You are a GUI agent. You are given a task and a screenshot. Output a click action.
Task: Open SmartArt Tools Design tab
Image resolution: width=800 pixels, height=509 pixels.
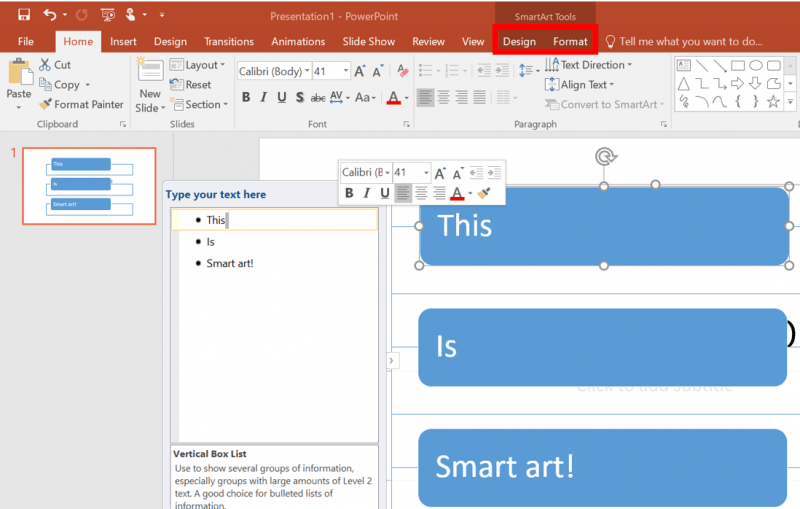(519, 41)
